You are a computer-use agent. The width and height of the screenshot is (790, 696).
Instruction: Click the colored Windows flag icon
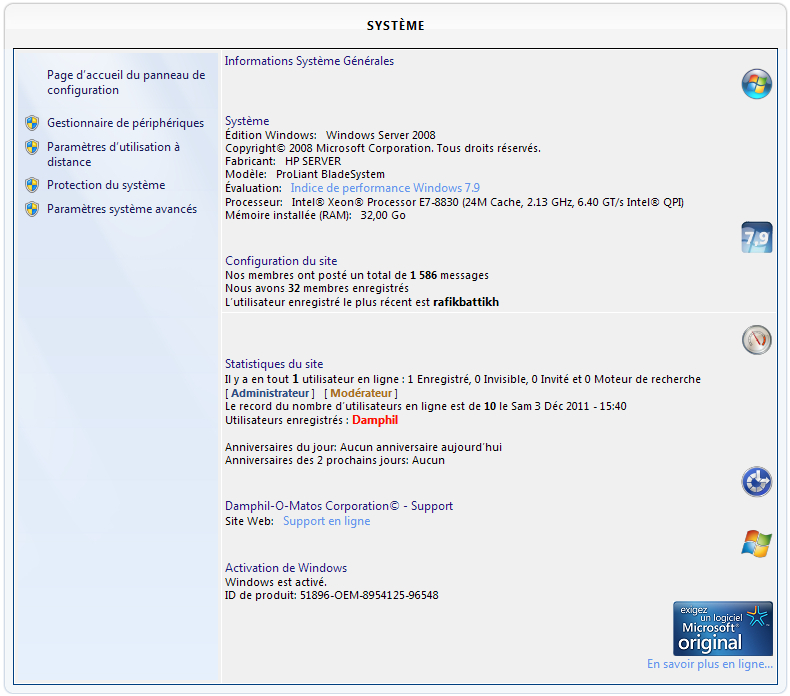click(756, 544)
